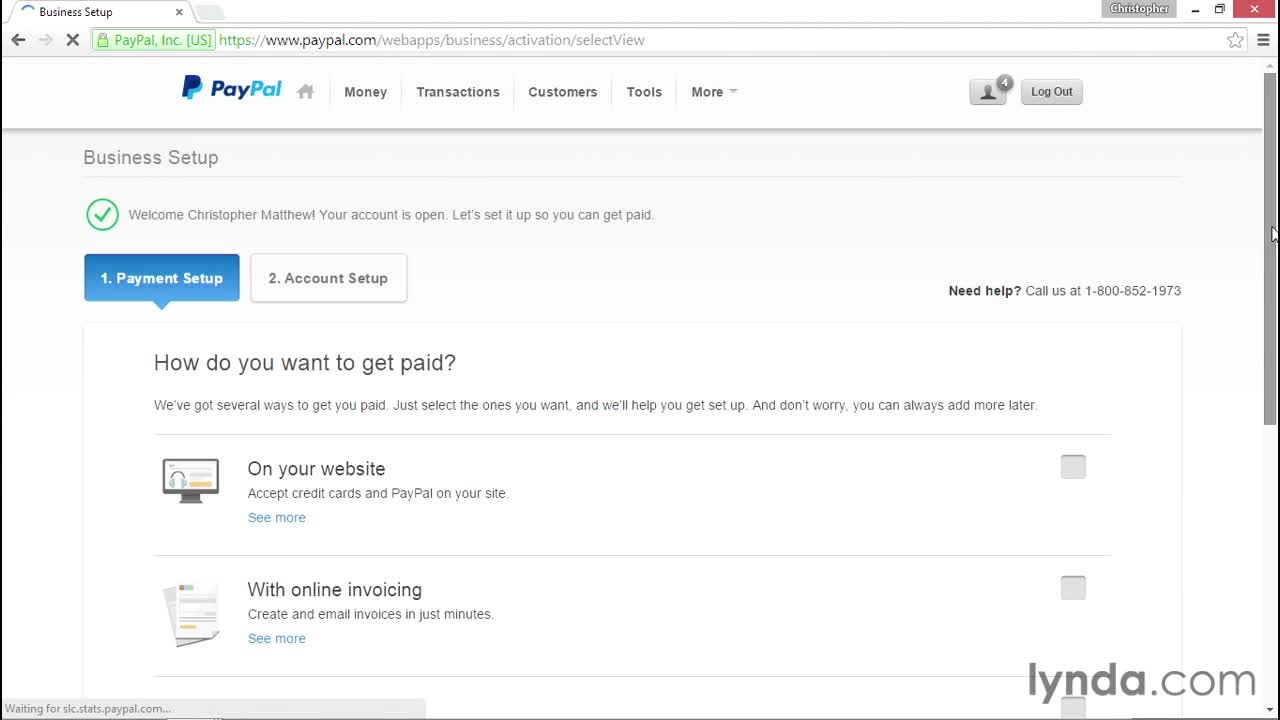This screenshot has height=720, width=1280.
Task: Click the online invoicing documents icon
Action: click(x=191, y=615)
